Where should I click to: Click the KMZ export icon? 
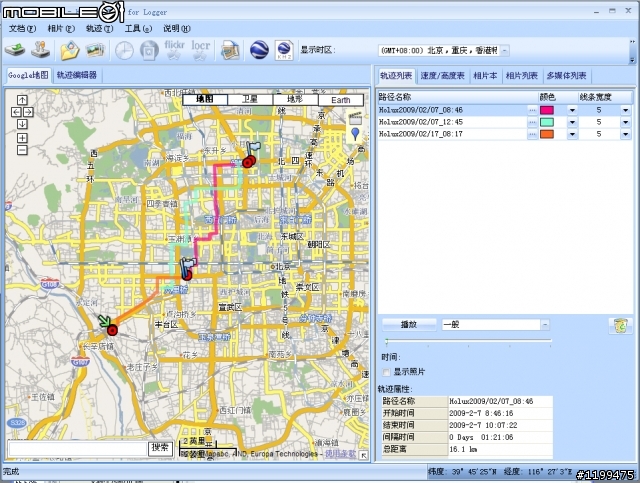284,51
